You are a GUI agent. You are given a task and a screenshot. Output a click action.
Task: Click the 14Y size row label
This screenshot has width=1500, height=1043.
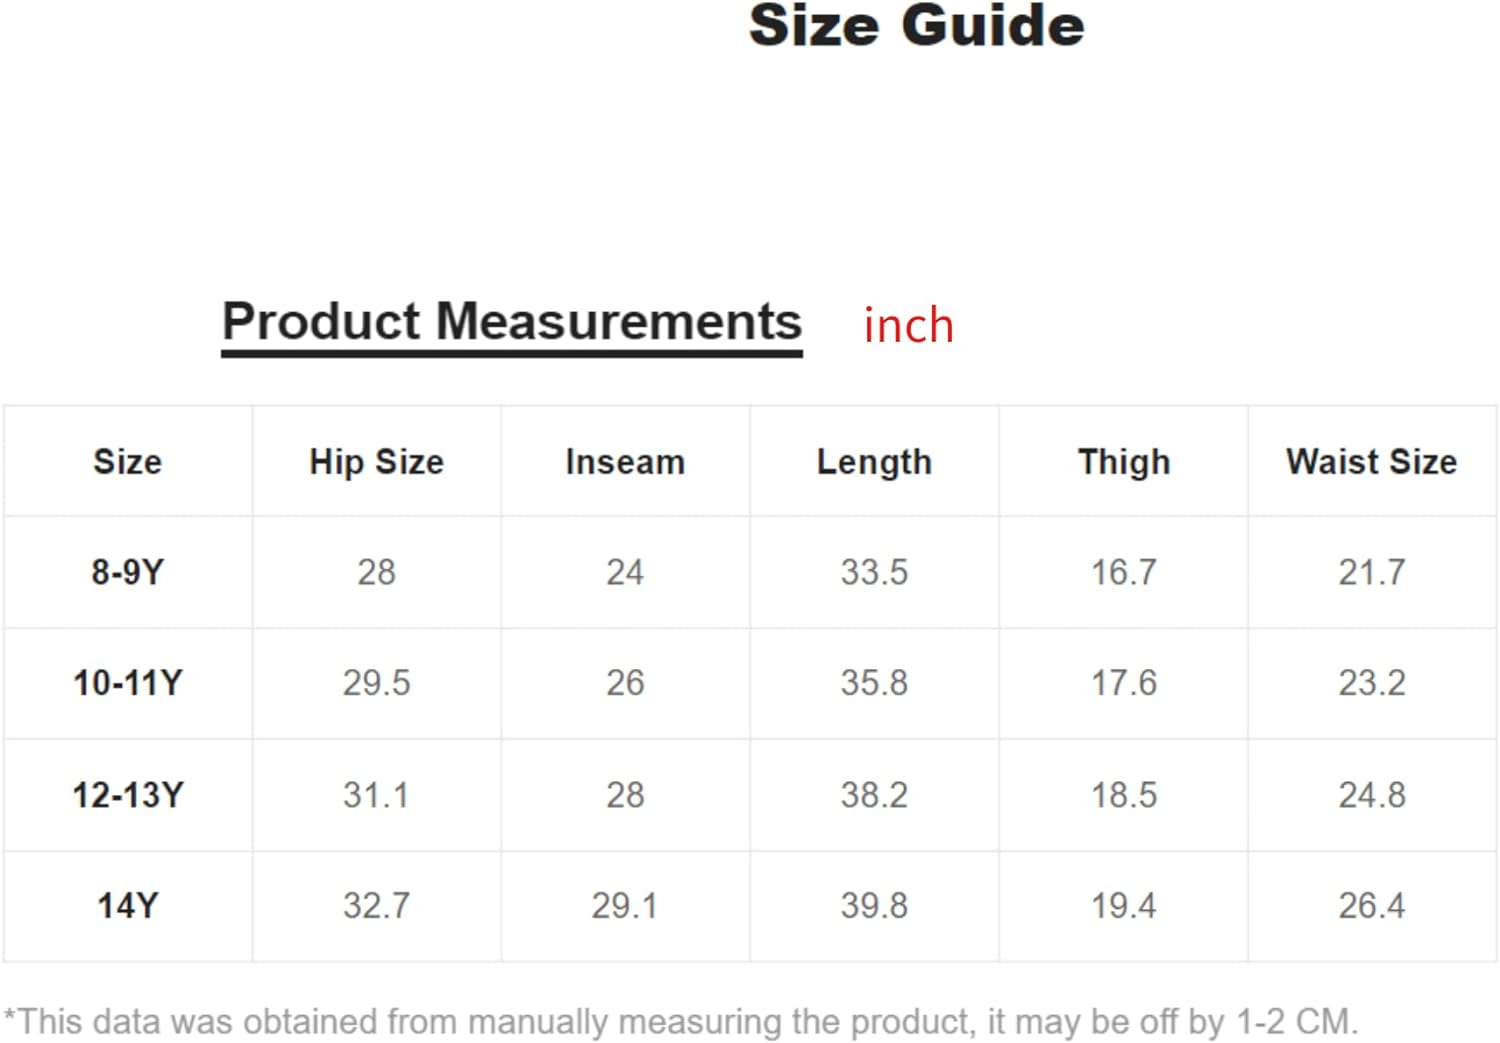128,906
